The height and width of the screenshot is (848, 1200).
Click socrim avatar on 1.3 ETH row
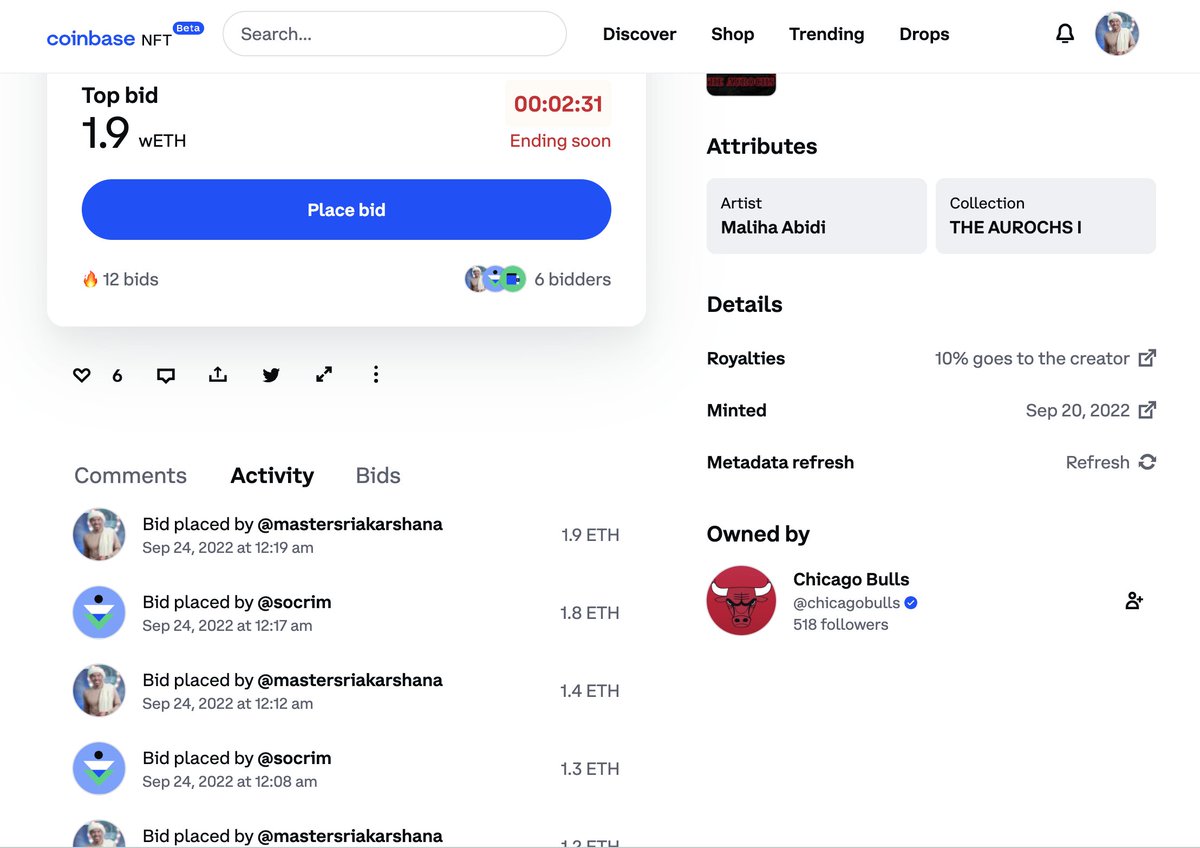tap(99, 768)
